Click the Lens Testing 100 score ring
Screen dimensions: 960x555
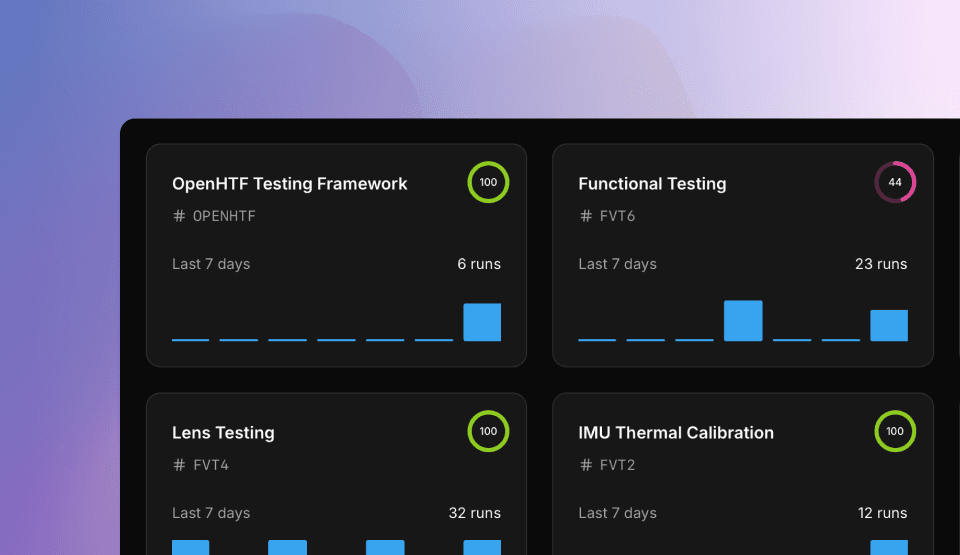coord(488,432)
